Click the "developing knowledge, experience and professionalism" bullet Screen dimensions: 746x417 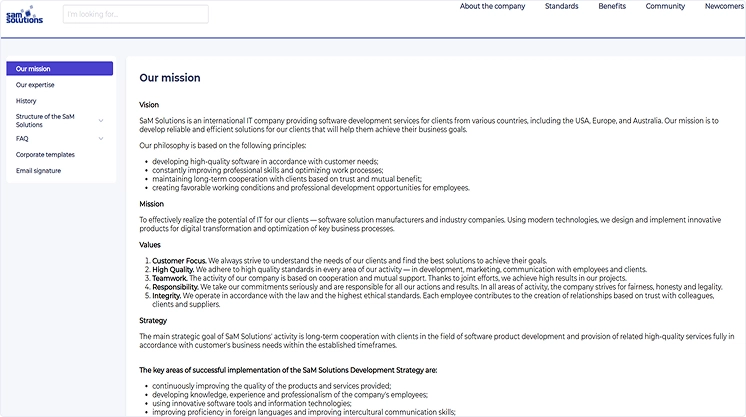[x=290, y=395]
